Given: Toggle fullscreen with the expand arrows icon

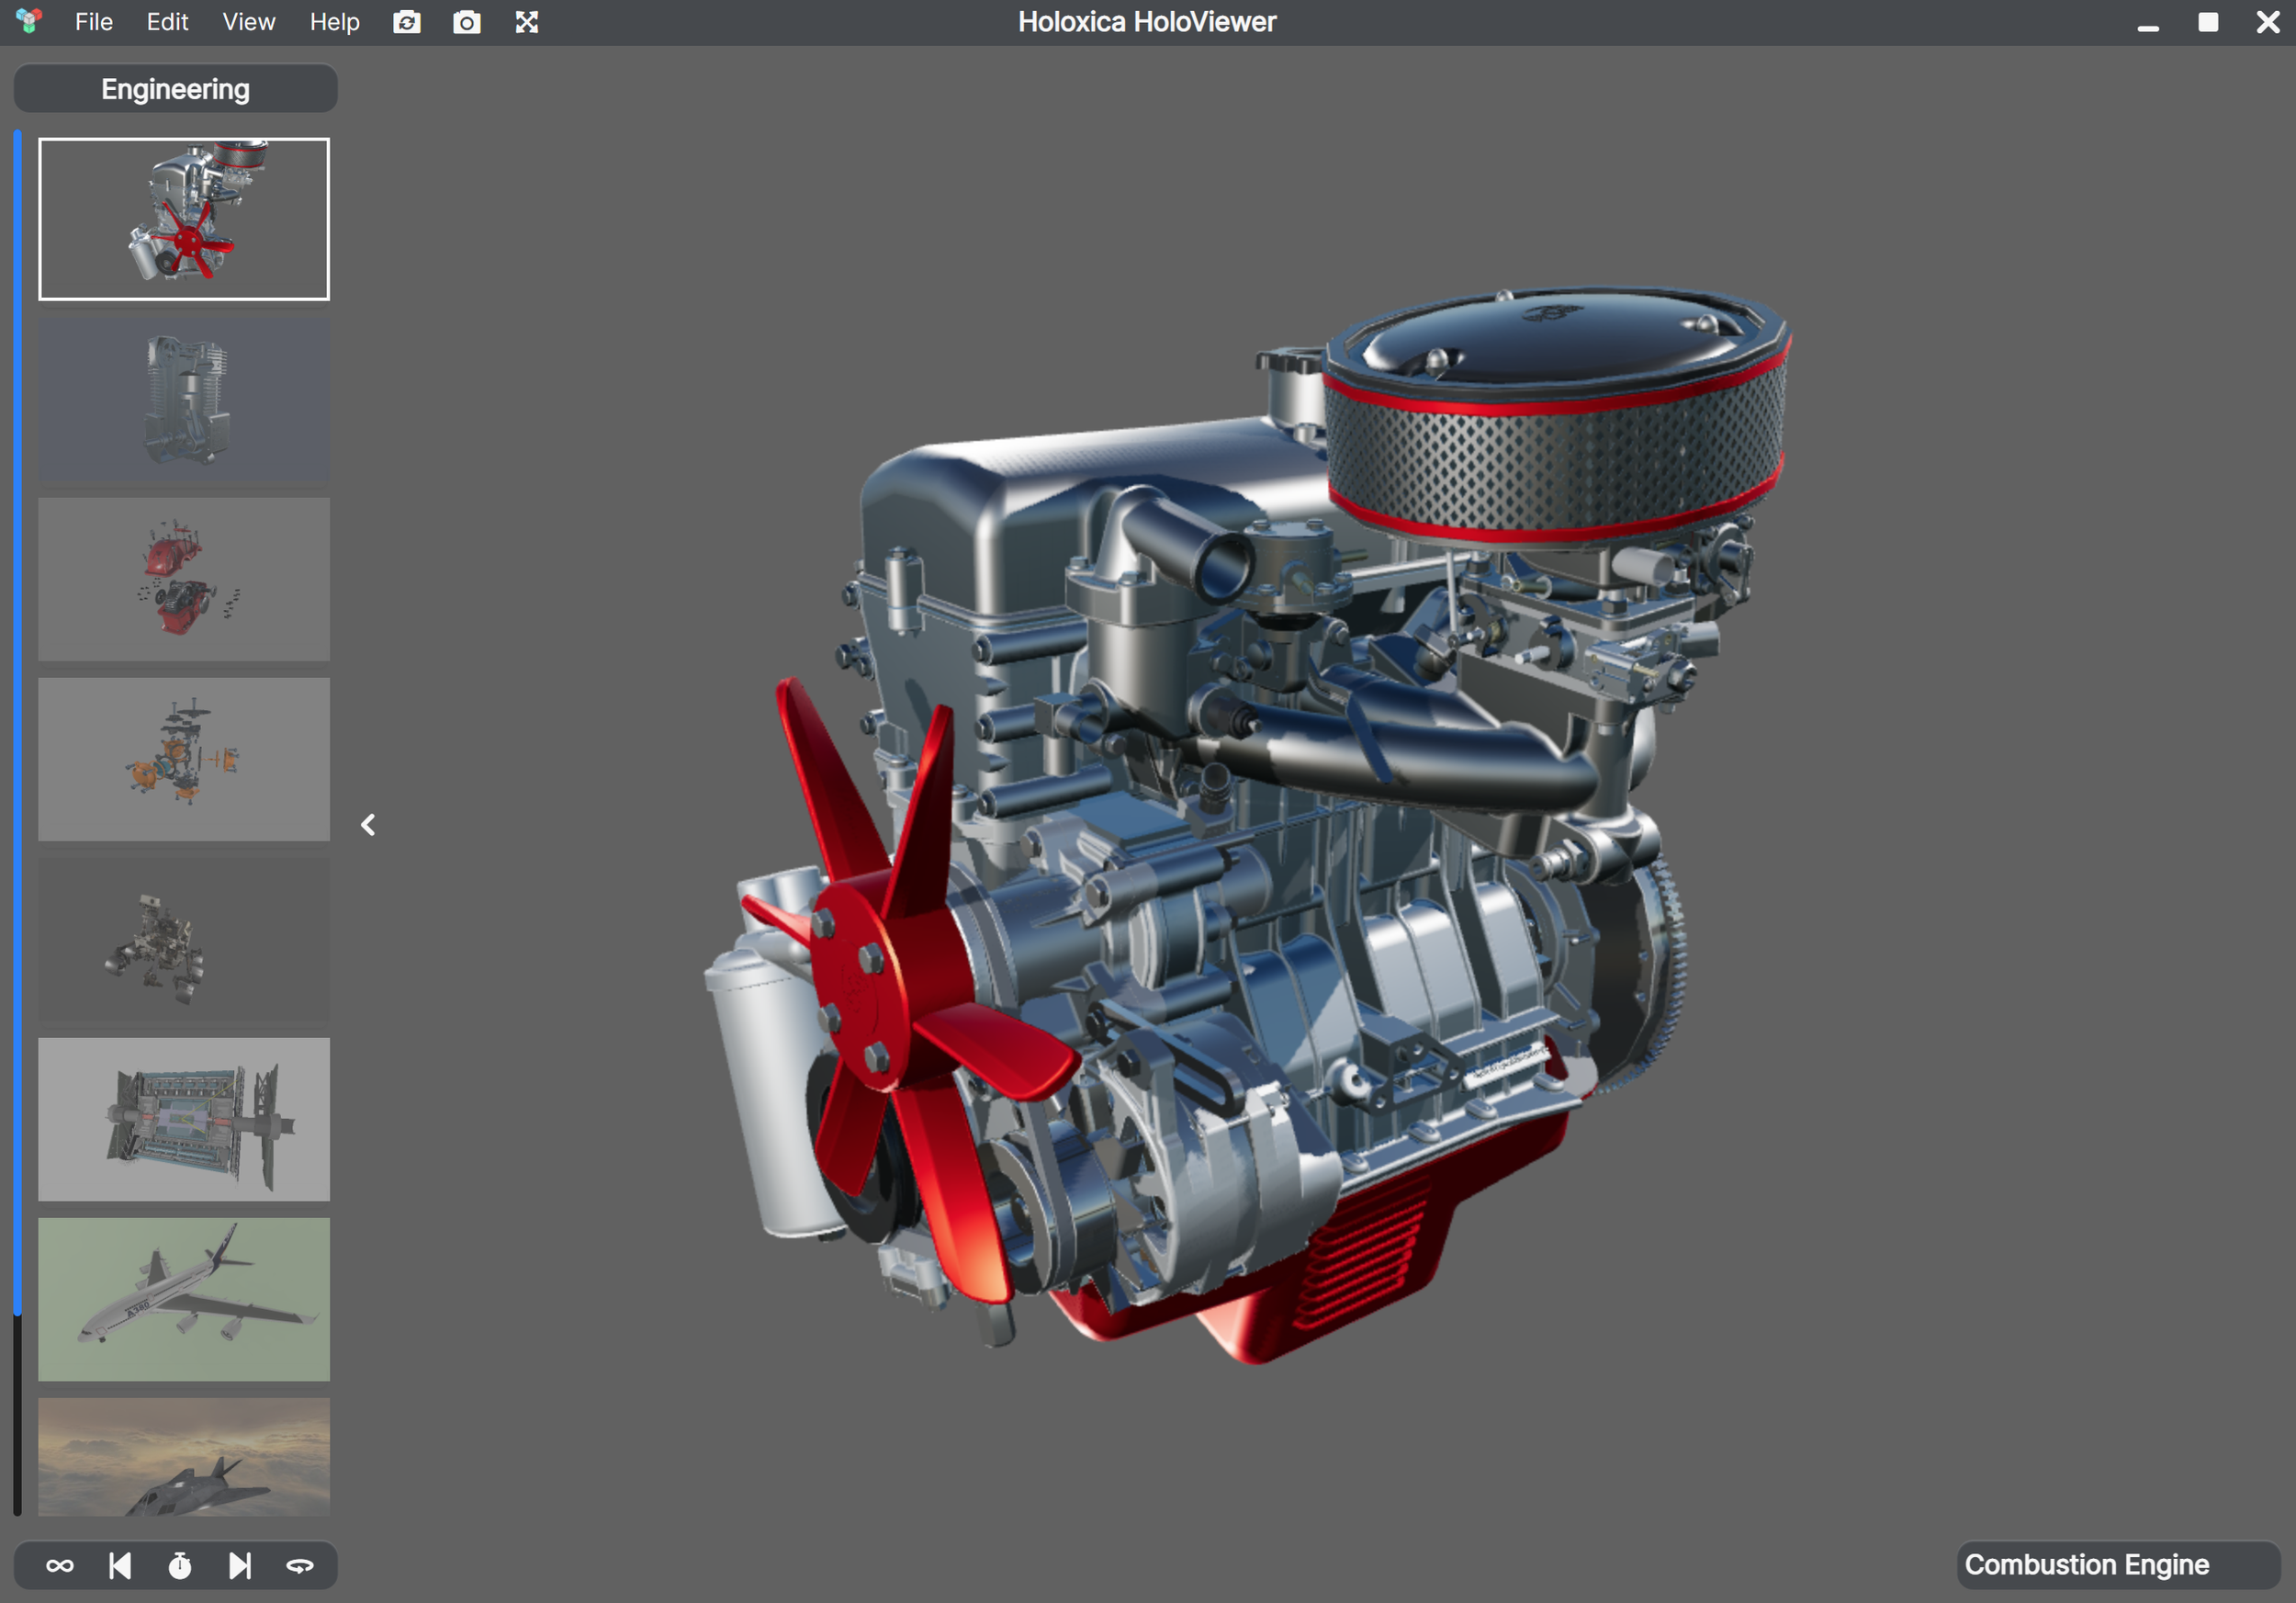Looking at the screenshot, I should [527, 22].
